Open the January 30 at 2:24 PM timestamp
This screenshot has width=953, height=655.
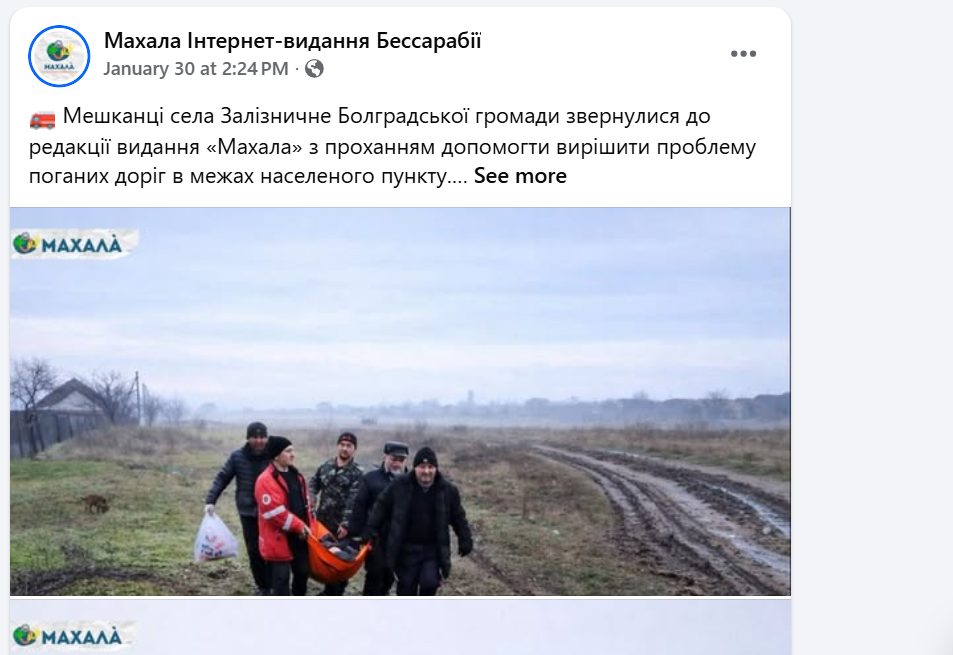coord(196,69)
